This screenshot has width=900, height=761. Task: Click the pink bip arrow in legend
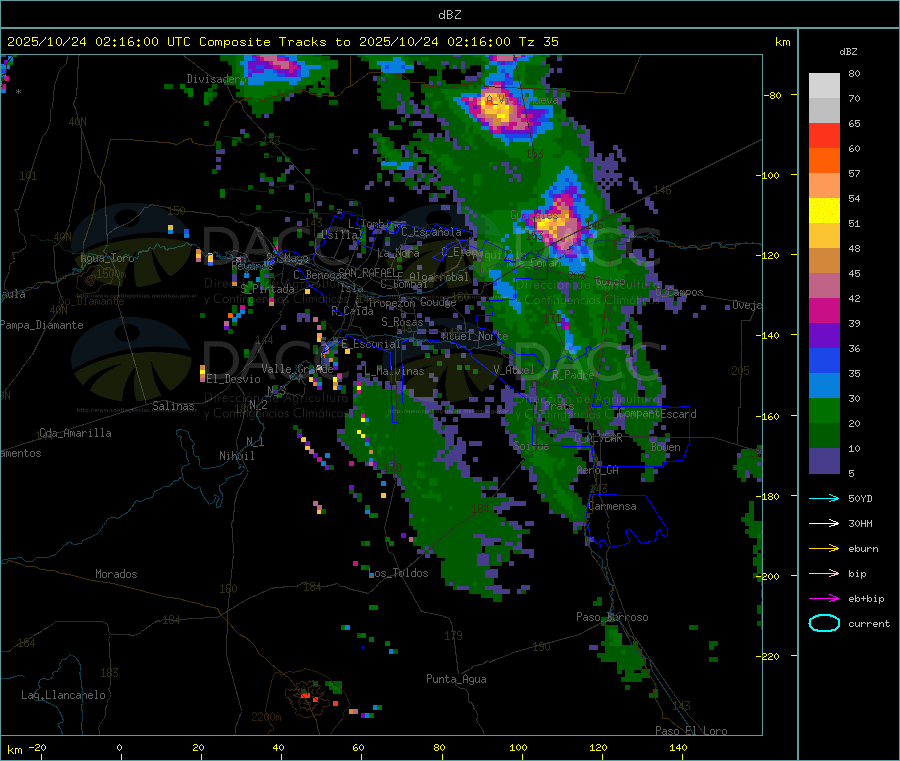[x=824, y=573]
